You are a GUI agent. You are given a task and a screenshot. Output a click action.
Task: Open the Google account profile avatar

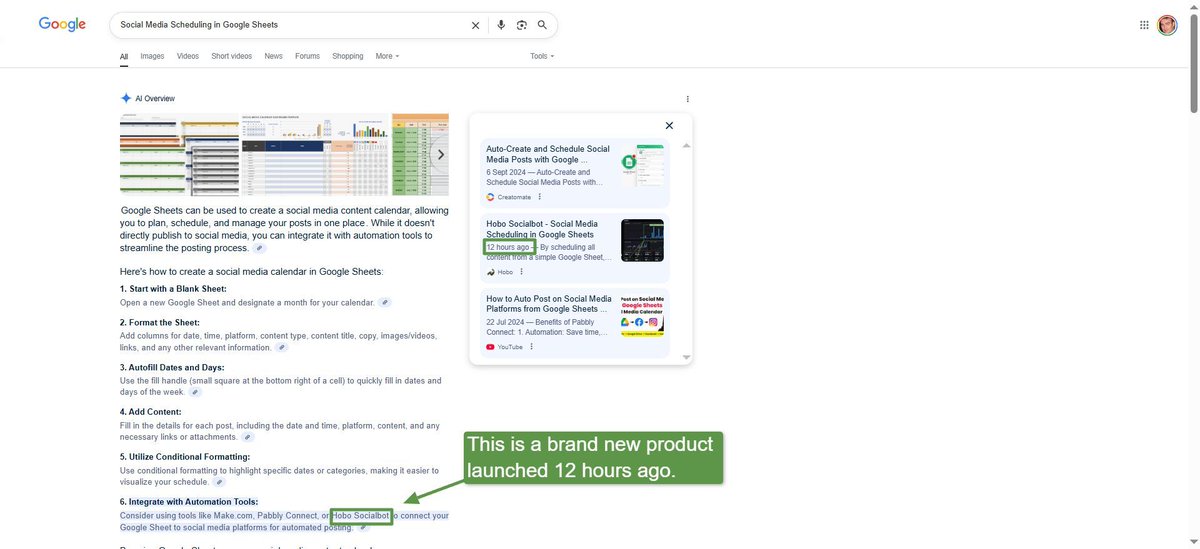pyautogui.click(x=1167, y=25)
